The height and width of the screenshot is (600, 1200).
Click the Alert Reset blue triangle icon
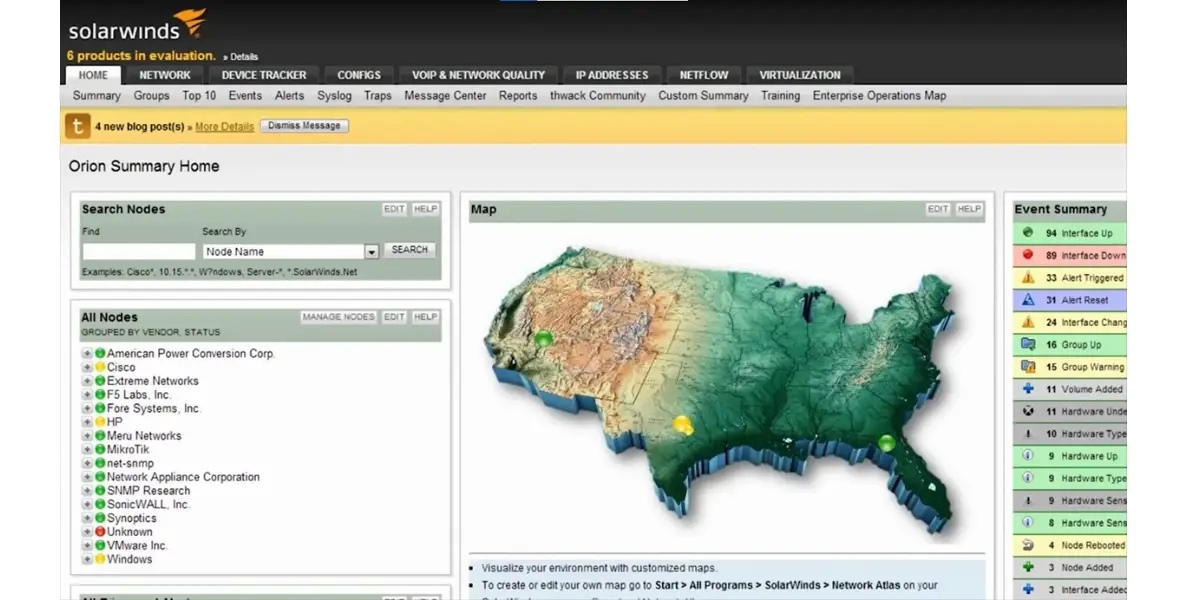[1027, 299]
